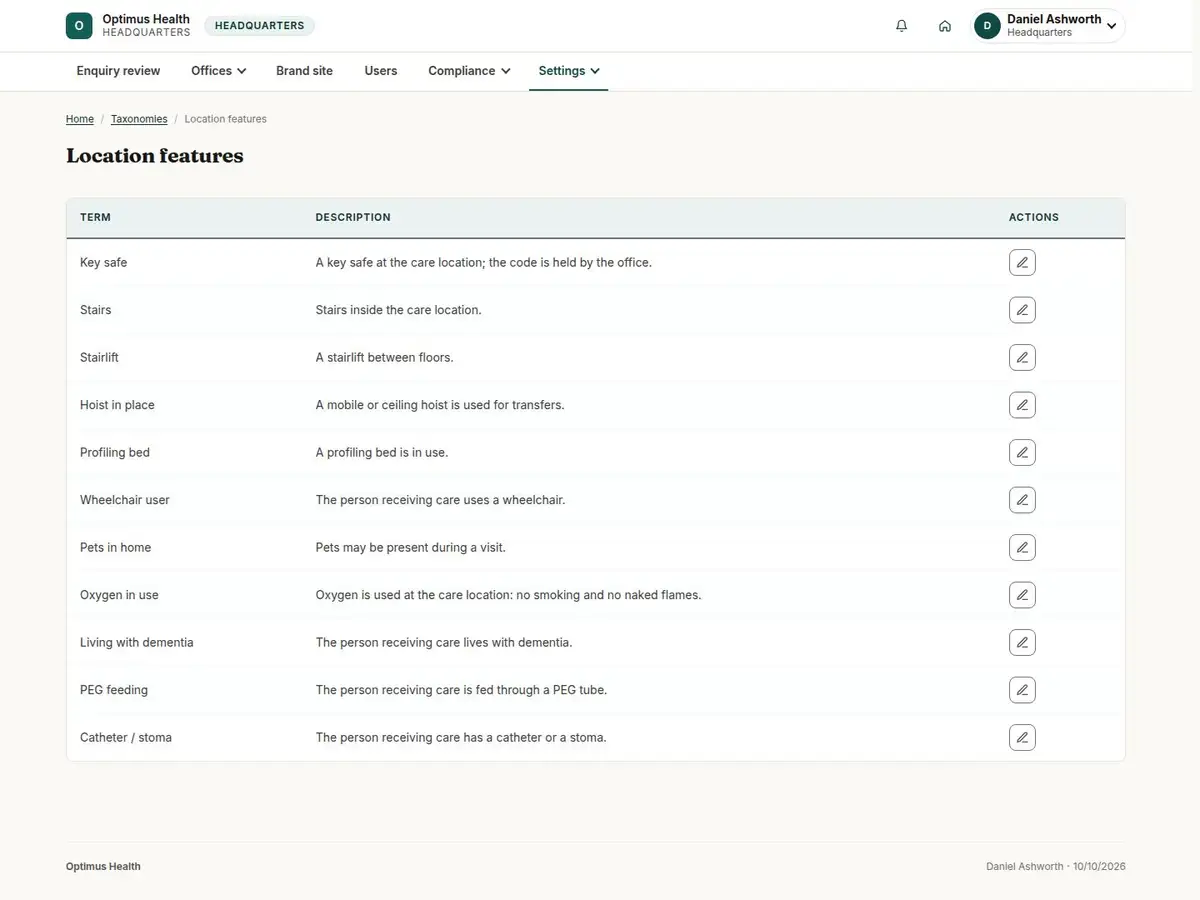Click the Daniel Ashworth avatar circle
1200x900 pixels.
click(x=988, y=26)
